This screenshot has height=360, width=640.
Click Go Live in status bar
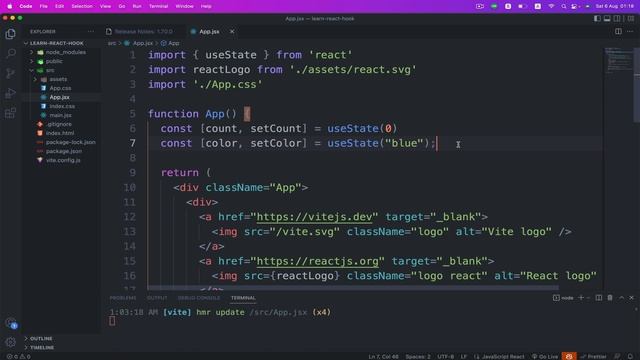pyautogui.click(x=545, y=356)
